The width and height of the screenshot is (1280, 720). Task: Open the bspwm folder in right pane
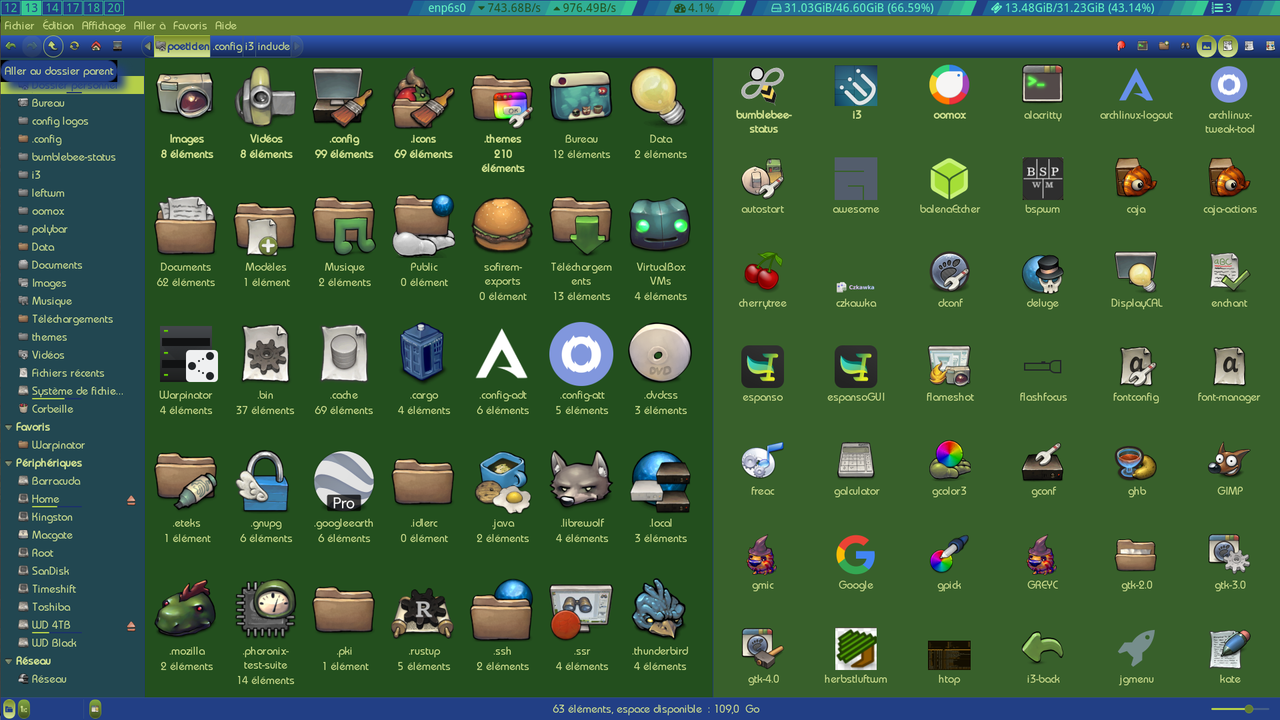1042,188
